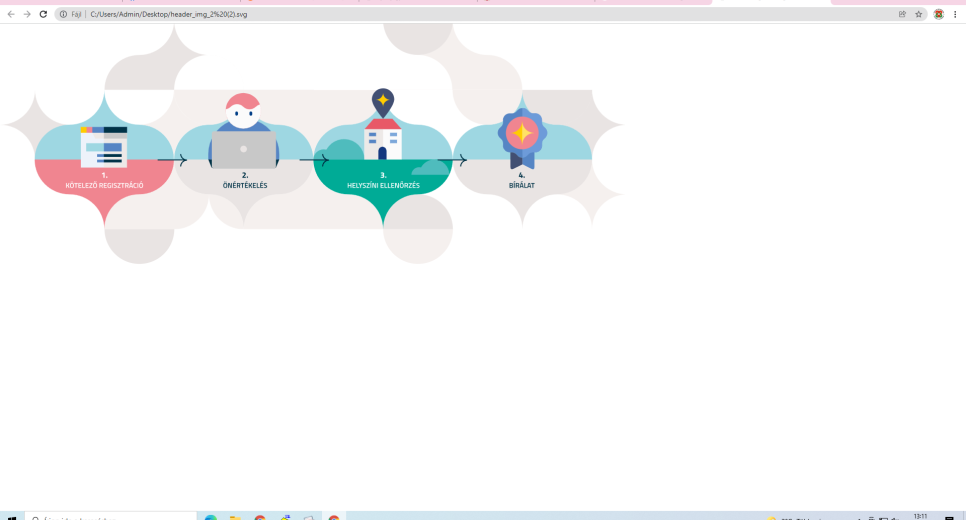Click the taskbar clock showing 13:11
The image size is (966, 520).
(x=920, y=516)
